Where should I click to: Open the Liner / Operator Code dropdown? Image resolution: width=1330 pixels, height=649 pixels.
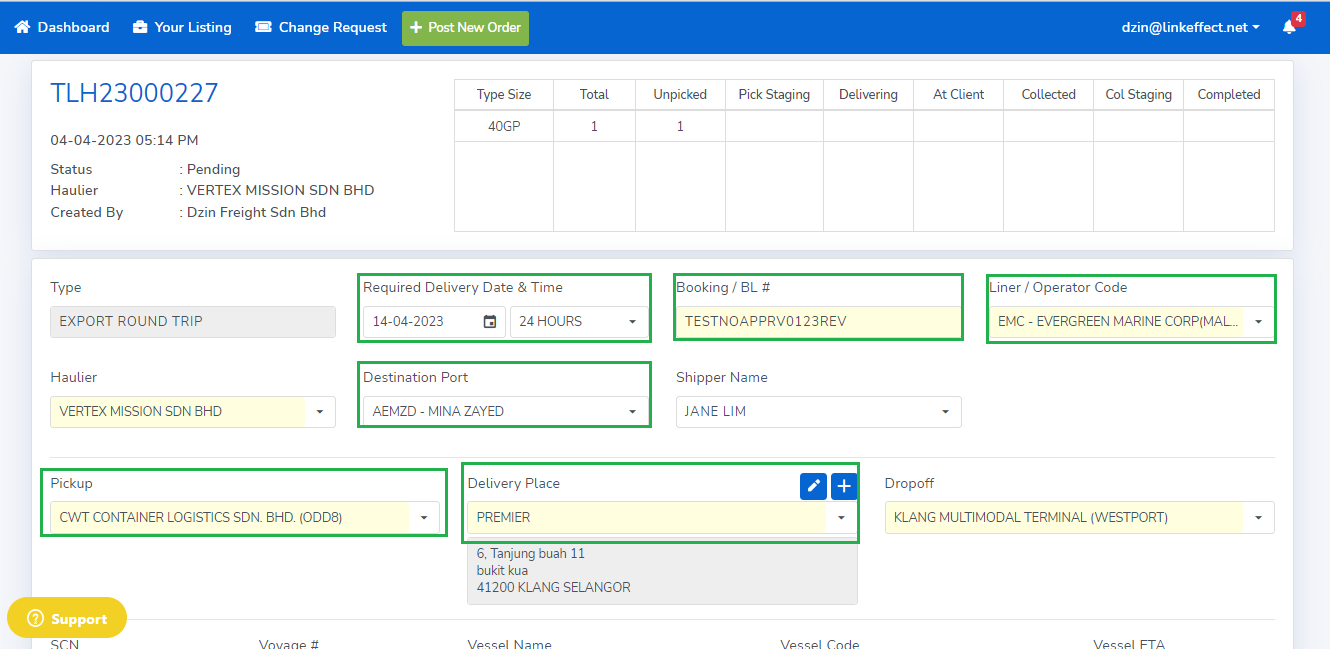1257,322
